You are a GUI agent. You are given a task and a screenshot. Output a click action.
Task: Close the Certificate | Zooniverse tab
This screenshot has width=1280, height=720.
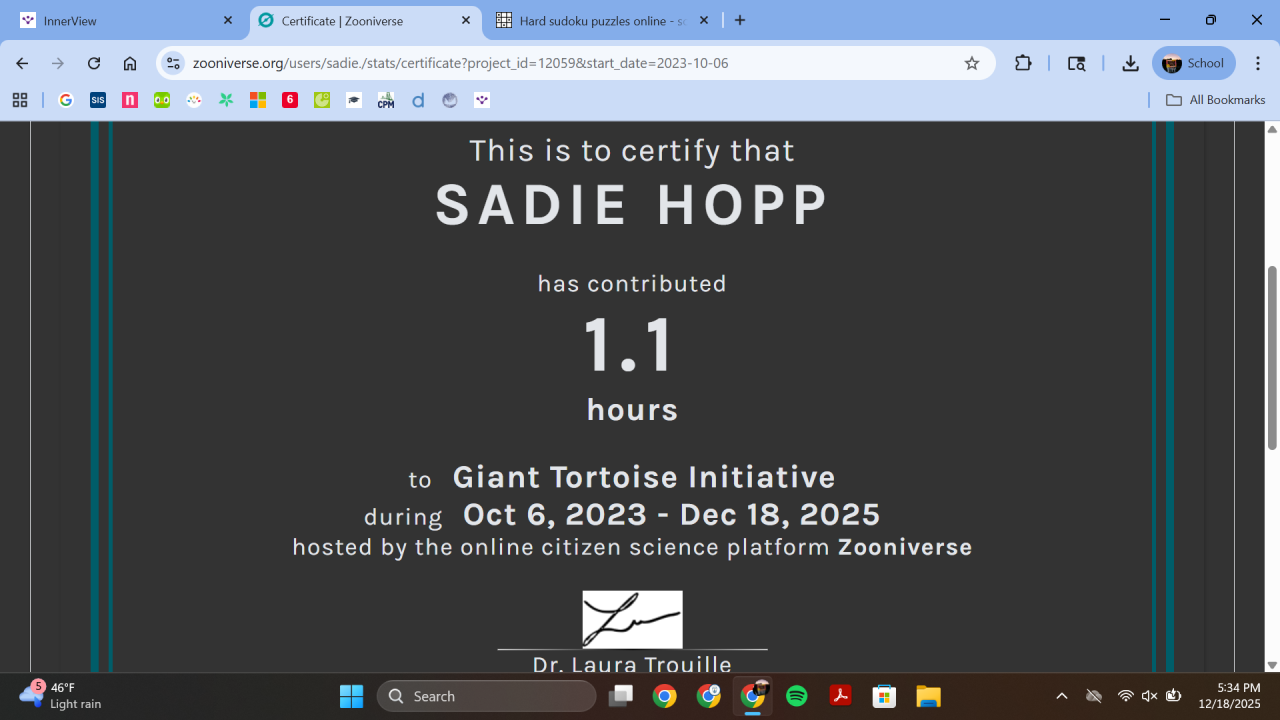click(x=466, y=20)
